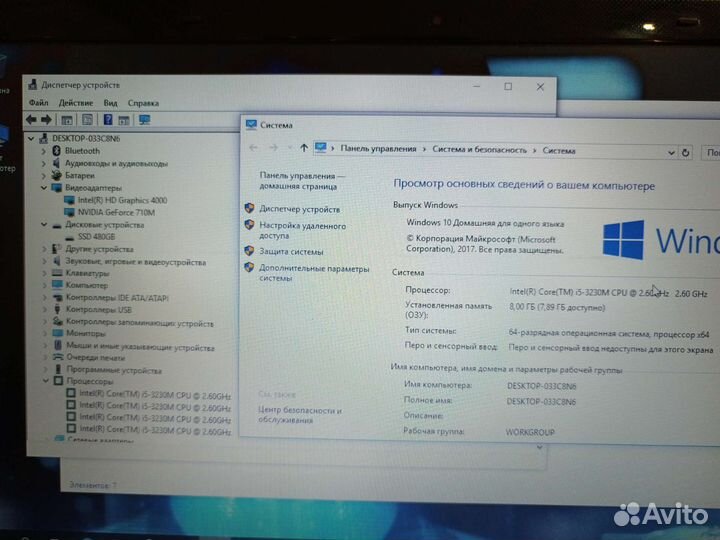This screenshot has height=540, width=720.
Task: Expand the Другие устройства node
Action: [x=45, y=249]
